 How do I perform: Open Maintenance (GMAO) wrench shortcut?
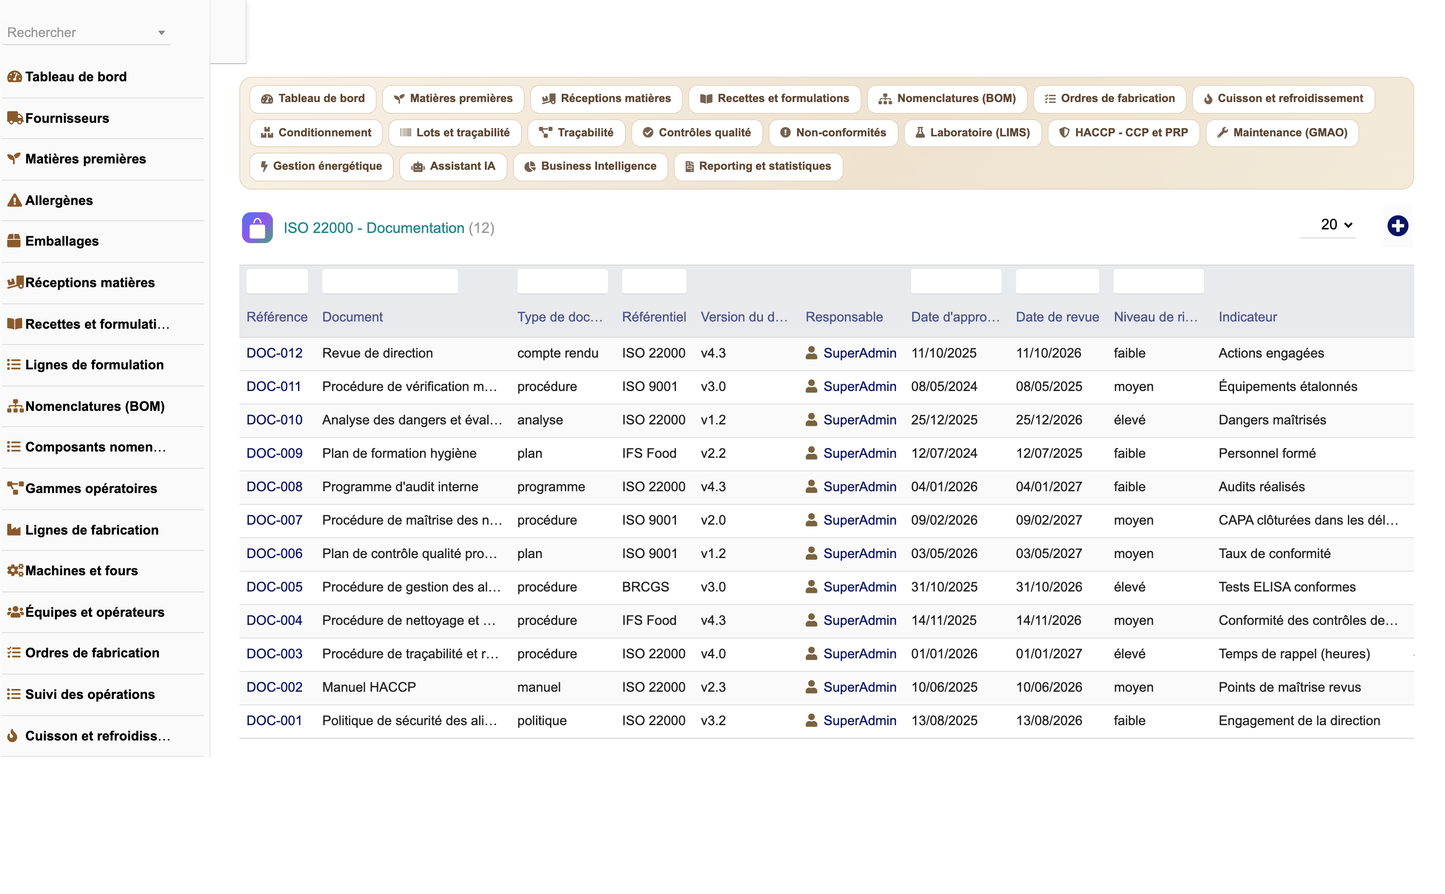1282,133
